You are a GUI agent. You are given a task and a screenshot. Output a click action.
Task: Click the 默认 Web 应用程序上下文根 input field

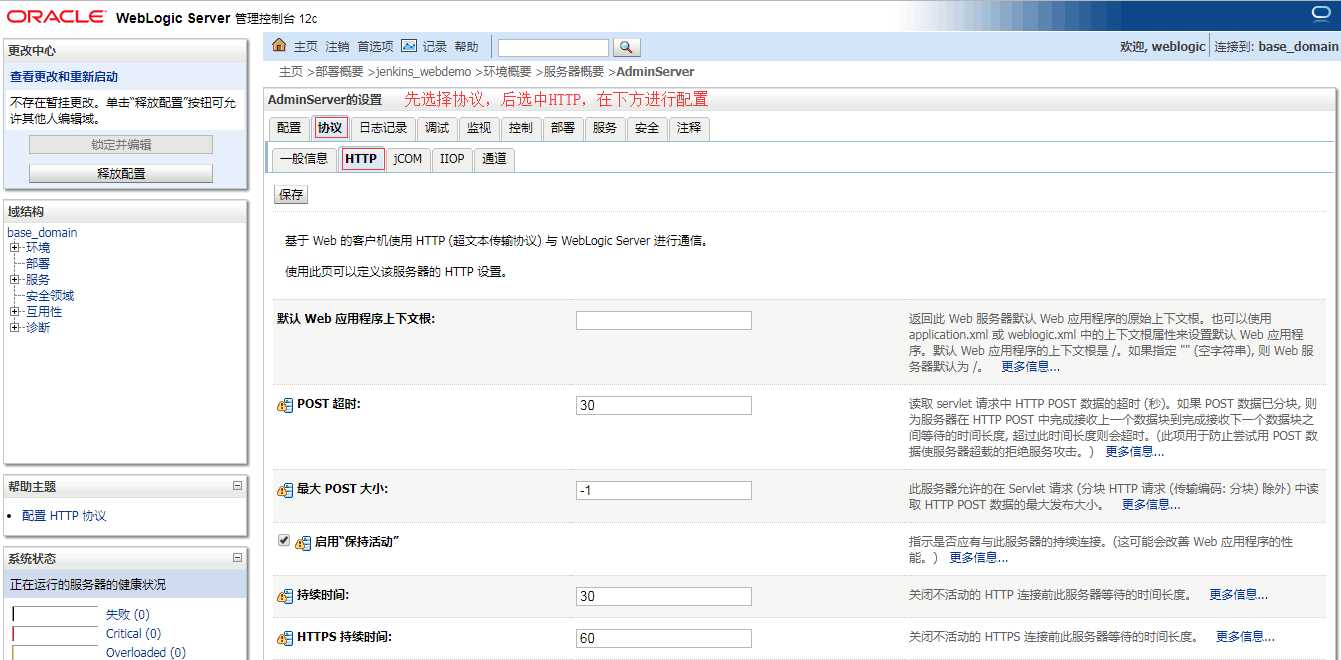pos(664,320)
